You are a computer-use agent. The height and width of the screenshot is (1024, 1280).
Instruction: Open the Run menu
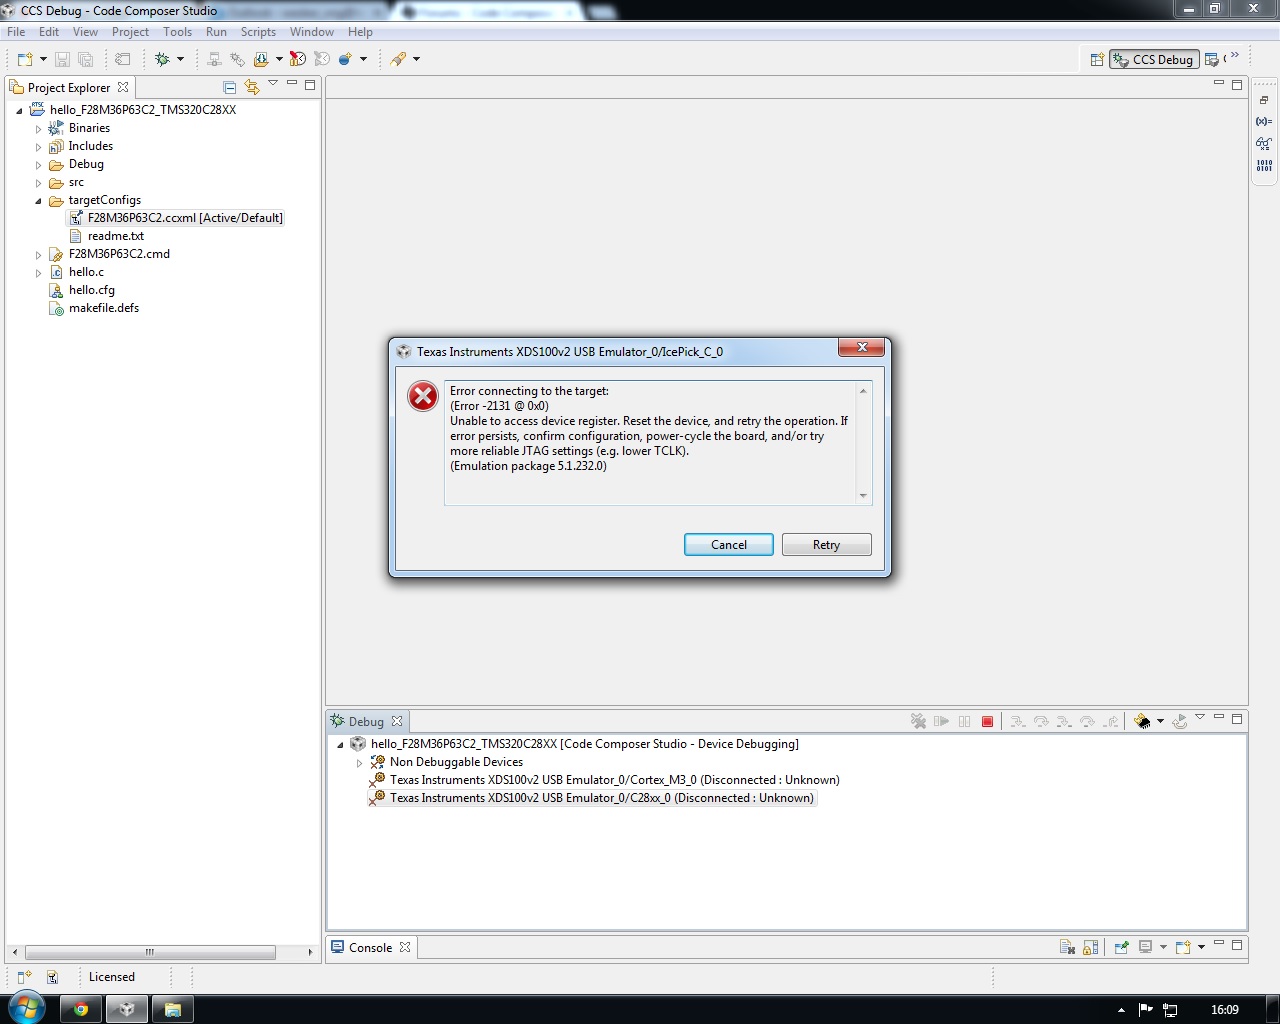[216, 31]
